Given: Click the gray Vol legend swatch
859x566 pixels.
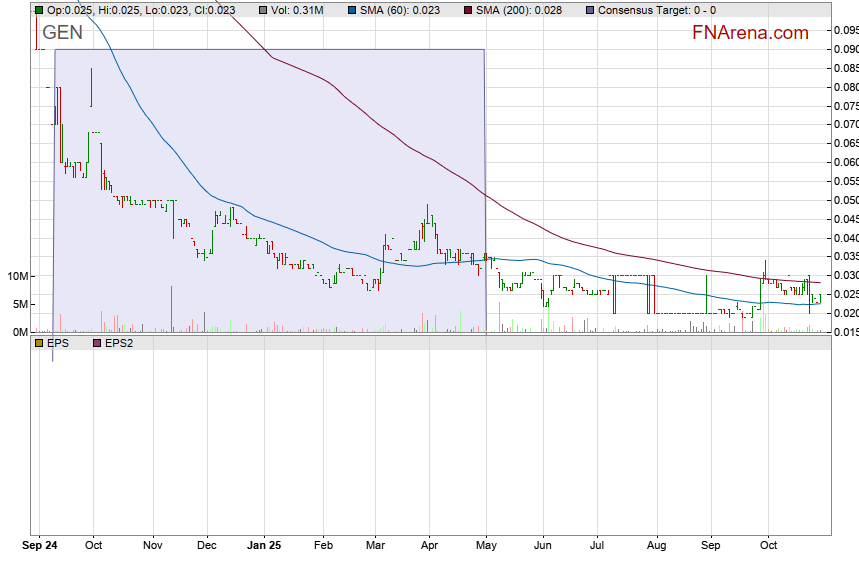Looking at the screenshot, I should pos(262,10).
